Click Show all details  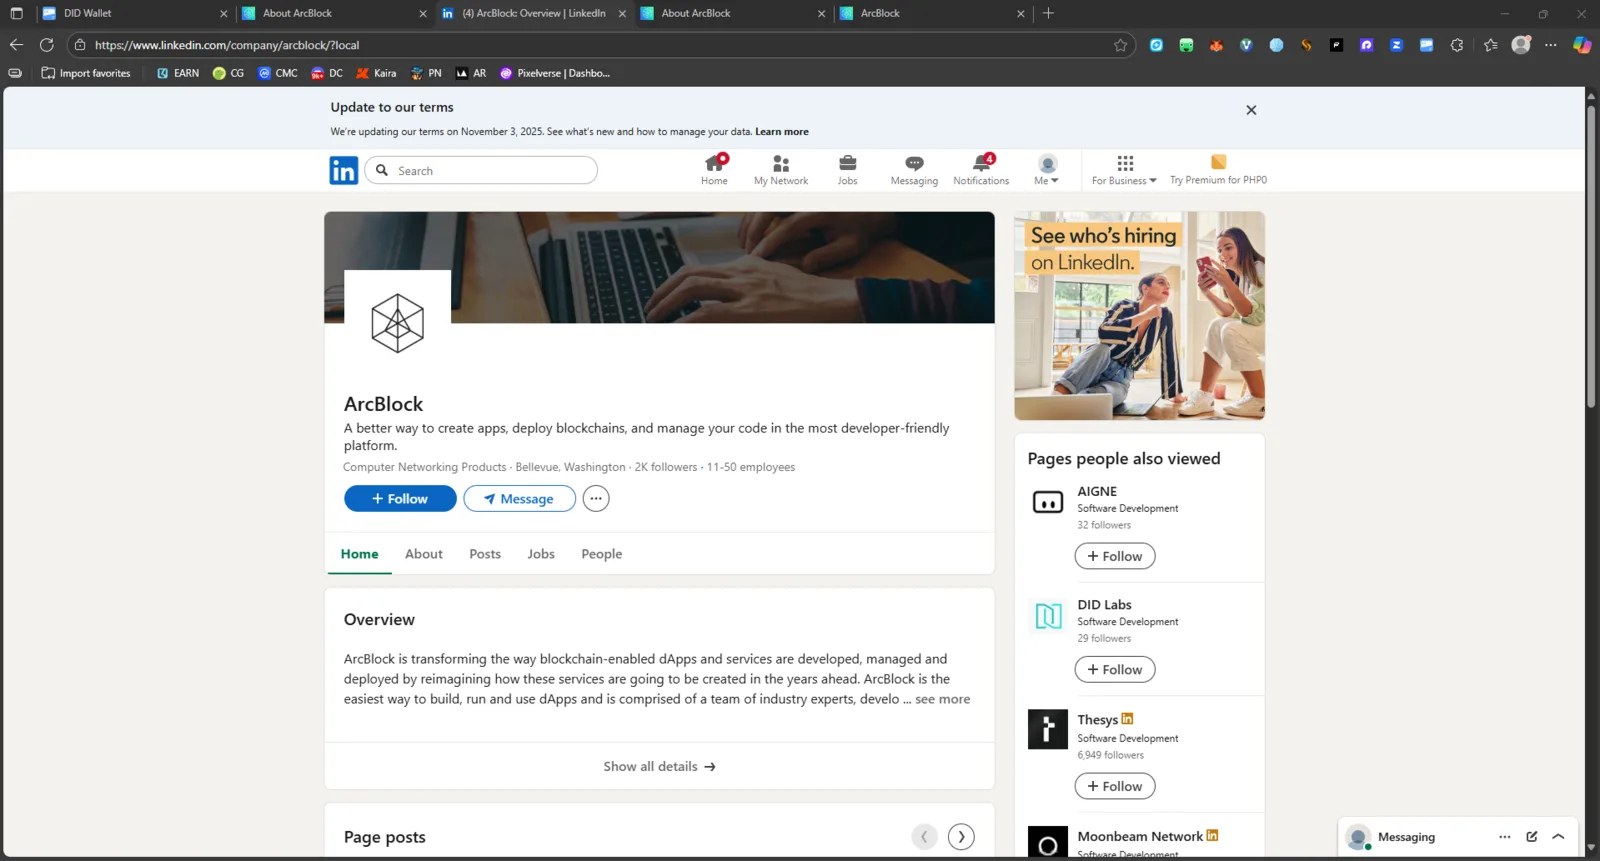(659, 767)
